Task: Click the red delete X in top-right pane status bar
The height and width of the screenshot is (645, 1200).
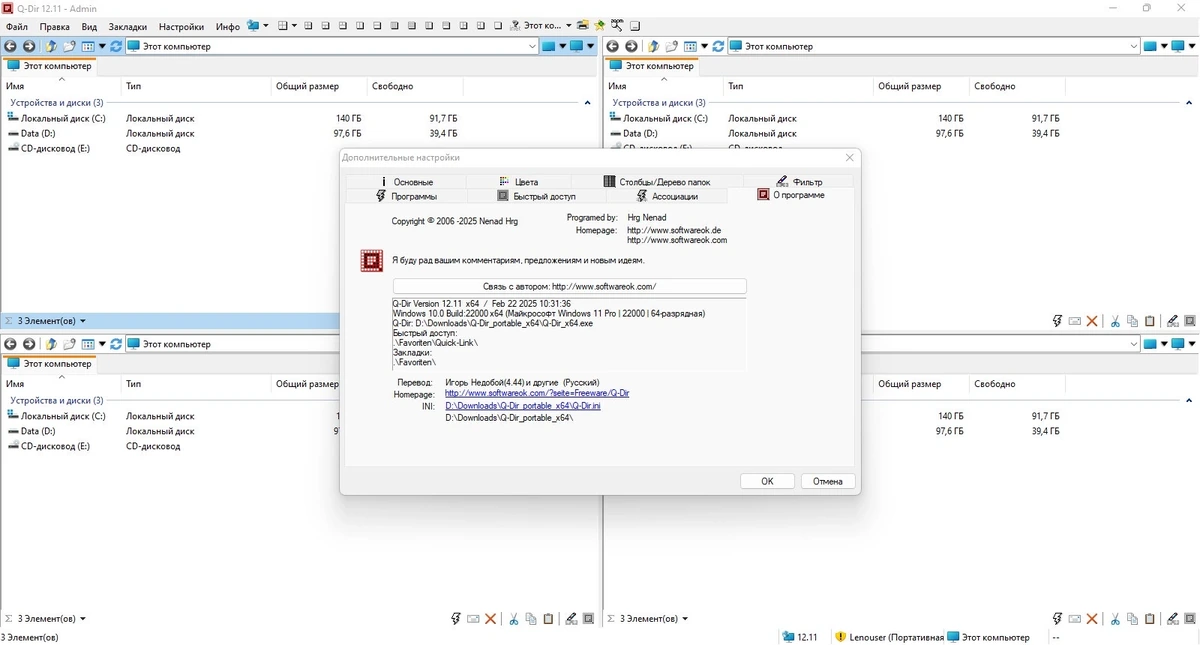Action: click(x=1092, y=321)
